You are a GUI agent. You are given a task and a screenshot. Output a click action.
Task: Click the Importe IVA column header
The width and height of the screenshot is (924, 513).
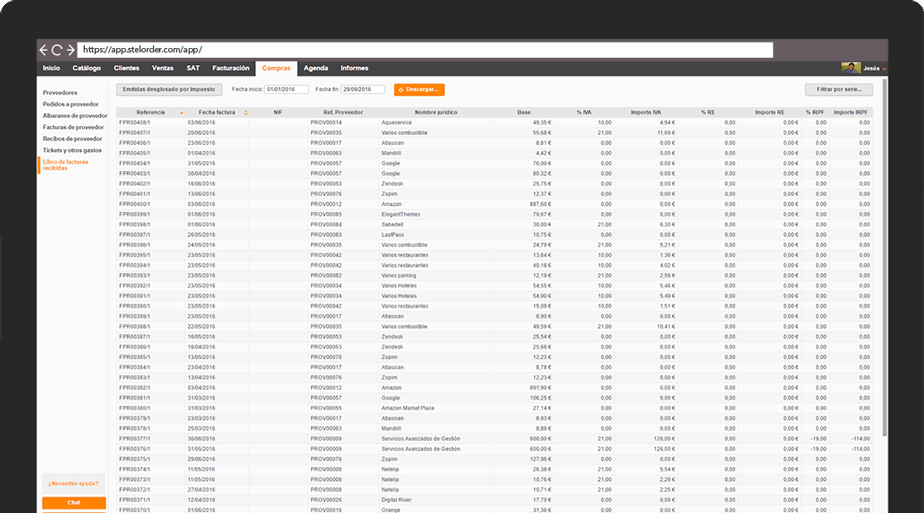[646, 112]
